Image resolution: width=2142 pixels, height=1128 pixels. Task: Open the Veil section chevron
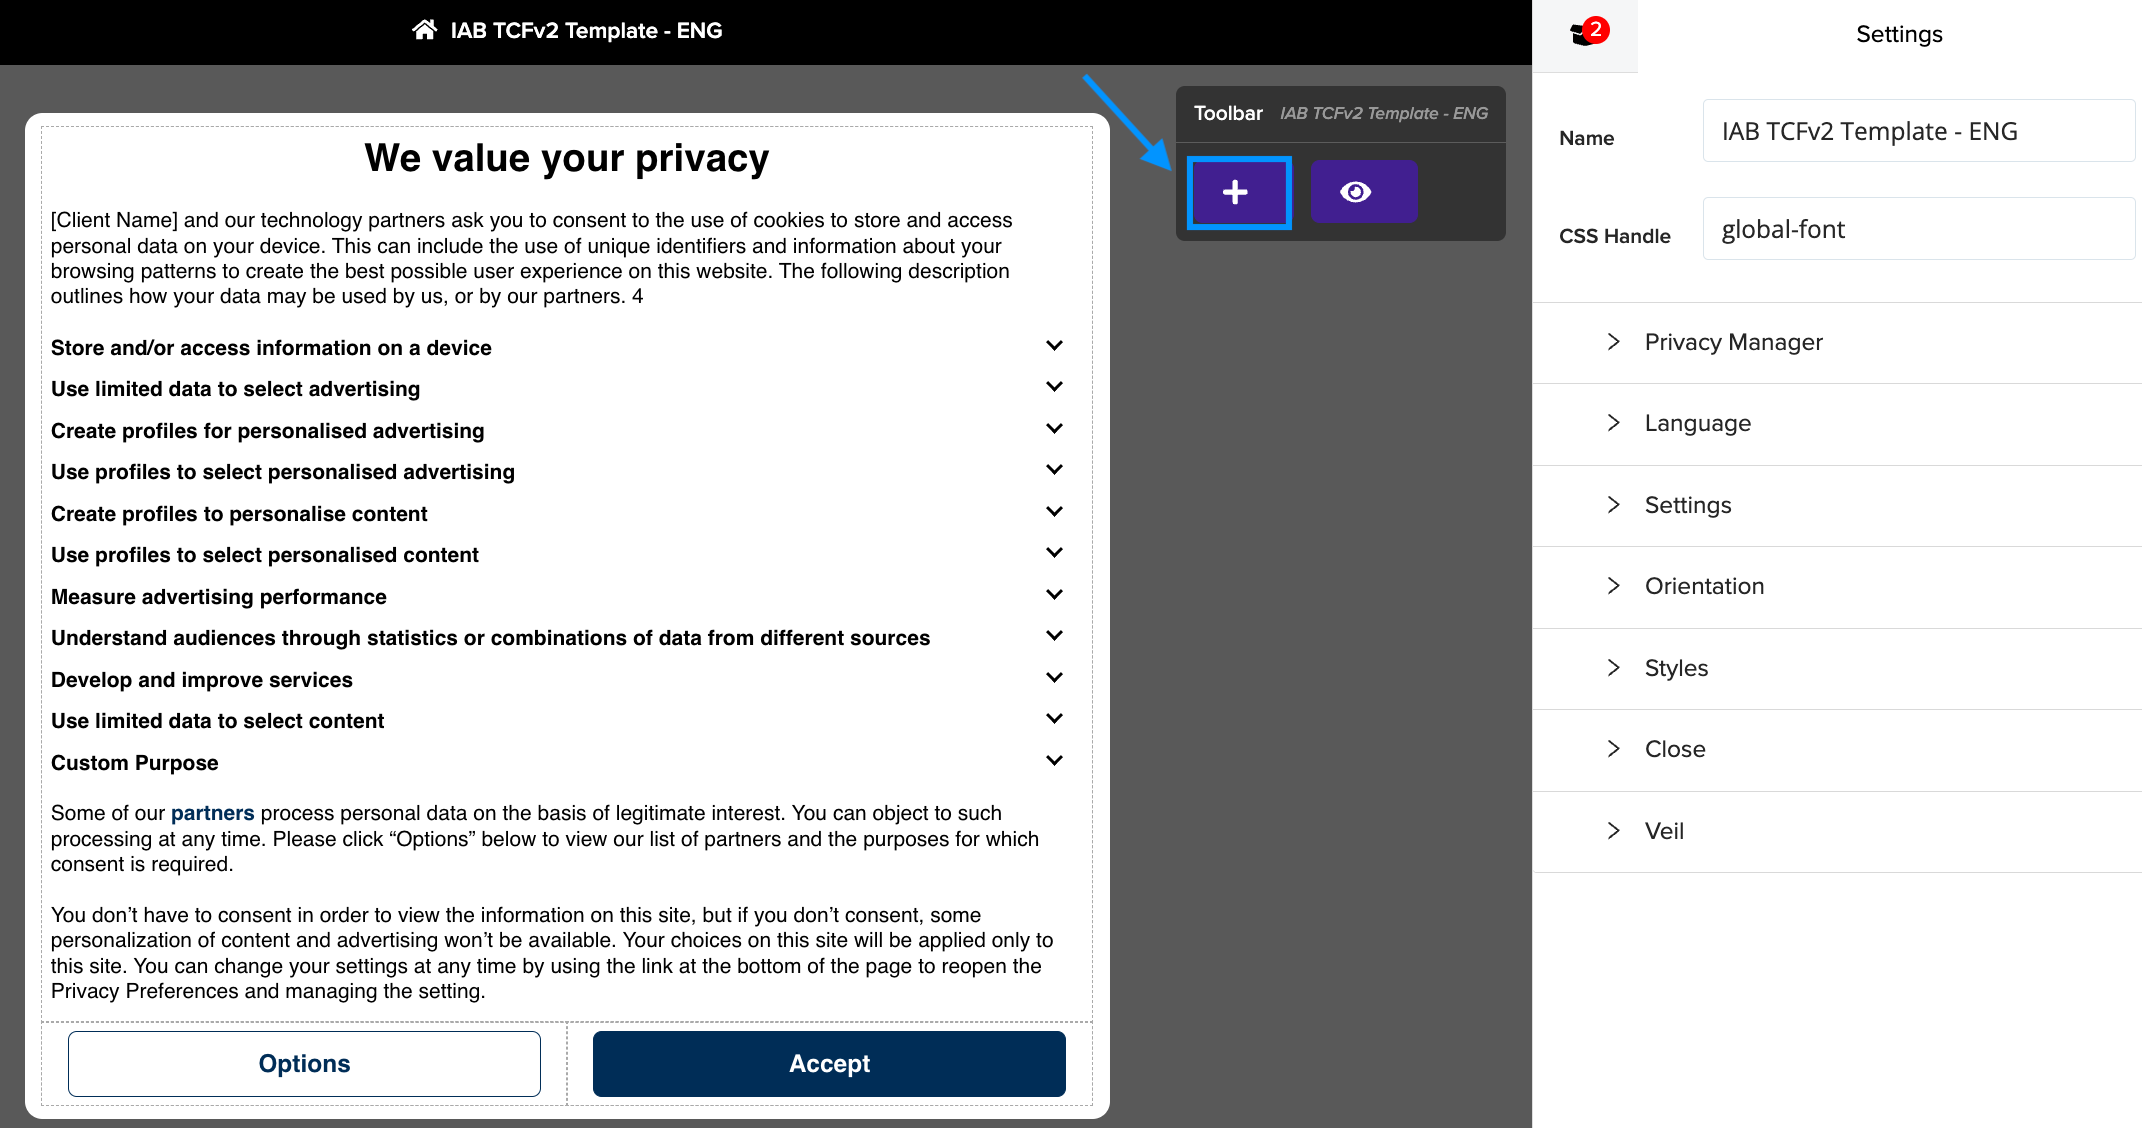click(x=1613, y=831)
